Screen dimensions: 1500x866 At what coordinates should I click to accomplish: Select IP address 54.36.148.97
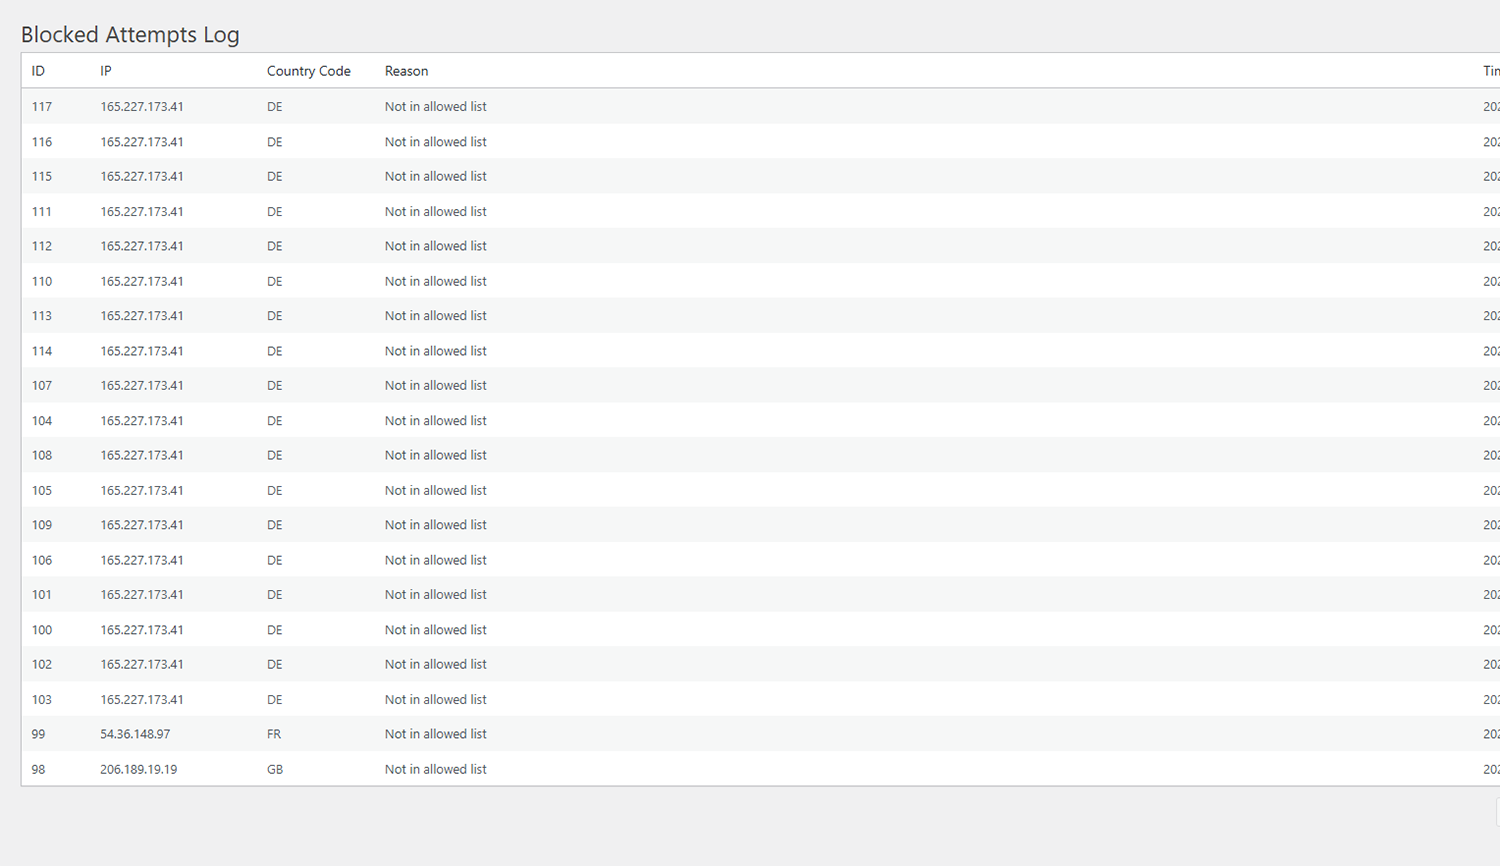coord(135,734)
